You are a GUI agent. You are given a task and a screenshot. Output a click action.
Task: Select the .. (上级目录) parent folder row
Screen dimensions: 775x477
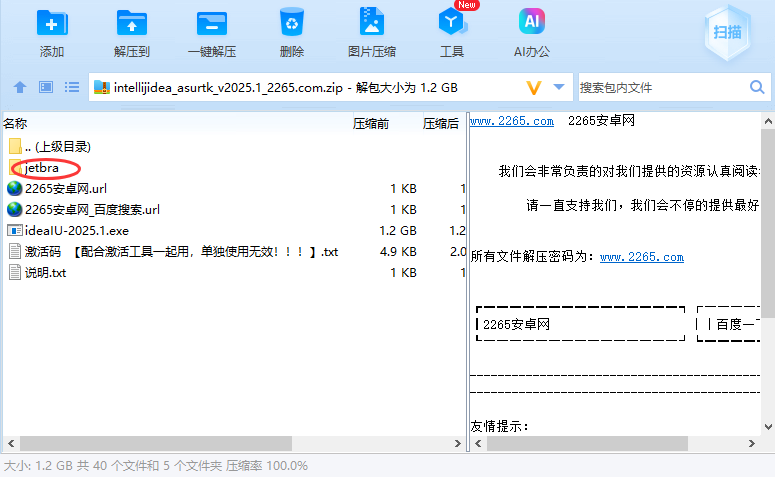[233, 146]
